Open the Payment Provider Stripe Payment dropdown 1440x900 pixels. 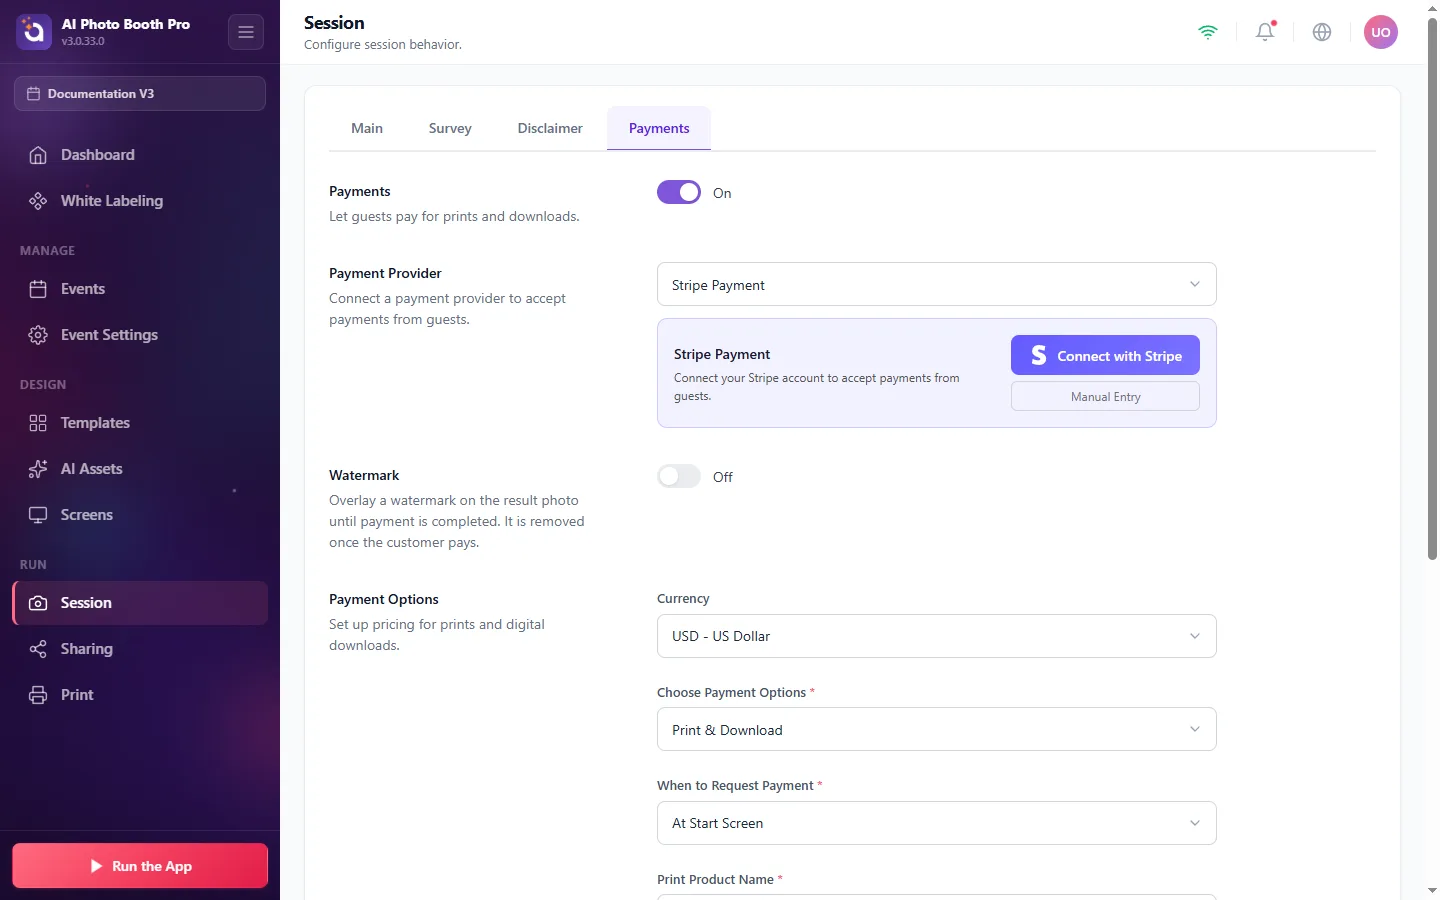click(x=936, y=284)
